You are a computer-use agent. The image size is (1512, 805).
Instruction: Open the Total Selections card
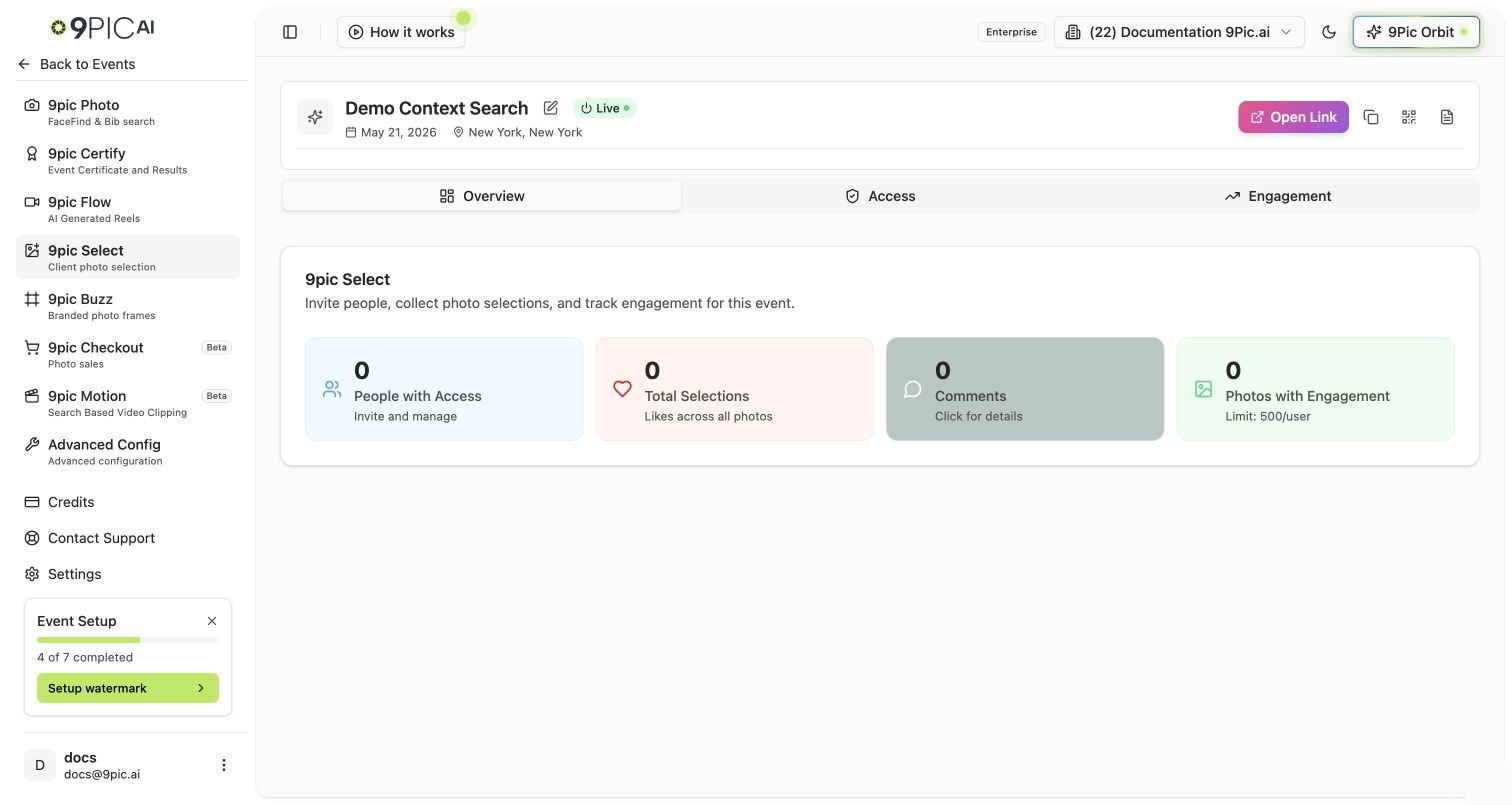[x=735, y=389]
